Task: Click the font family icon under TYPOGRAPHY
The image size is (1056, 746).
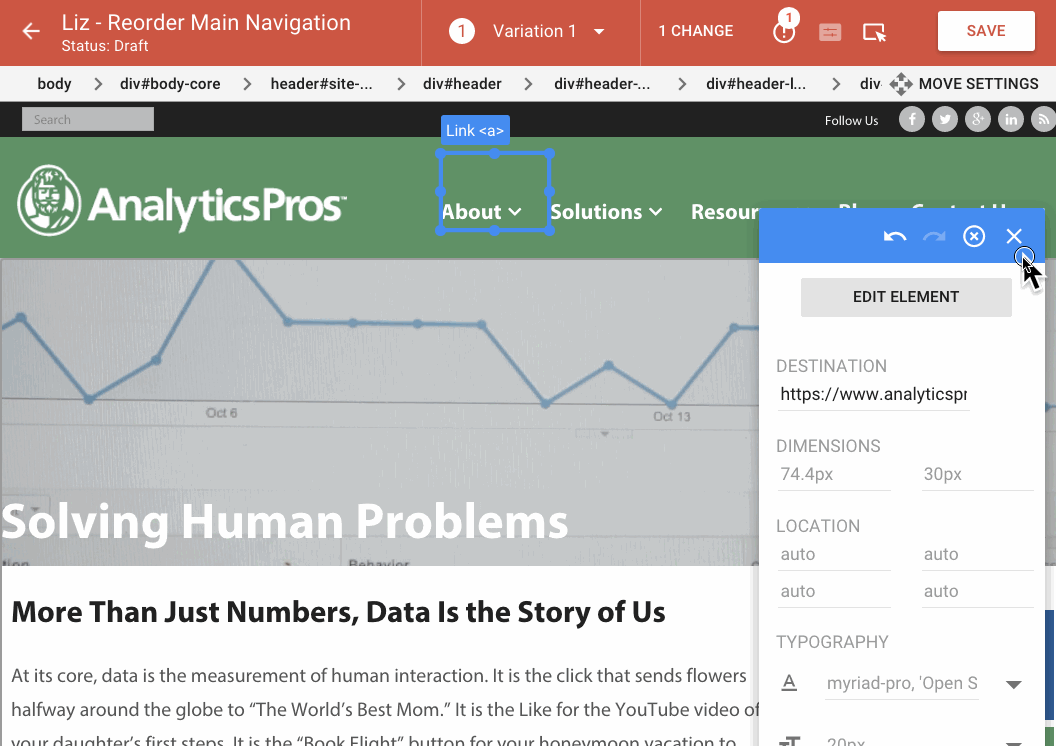Action: point(789,683)
